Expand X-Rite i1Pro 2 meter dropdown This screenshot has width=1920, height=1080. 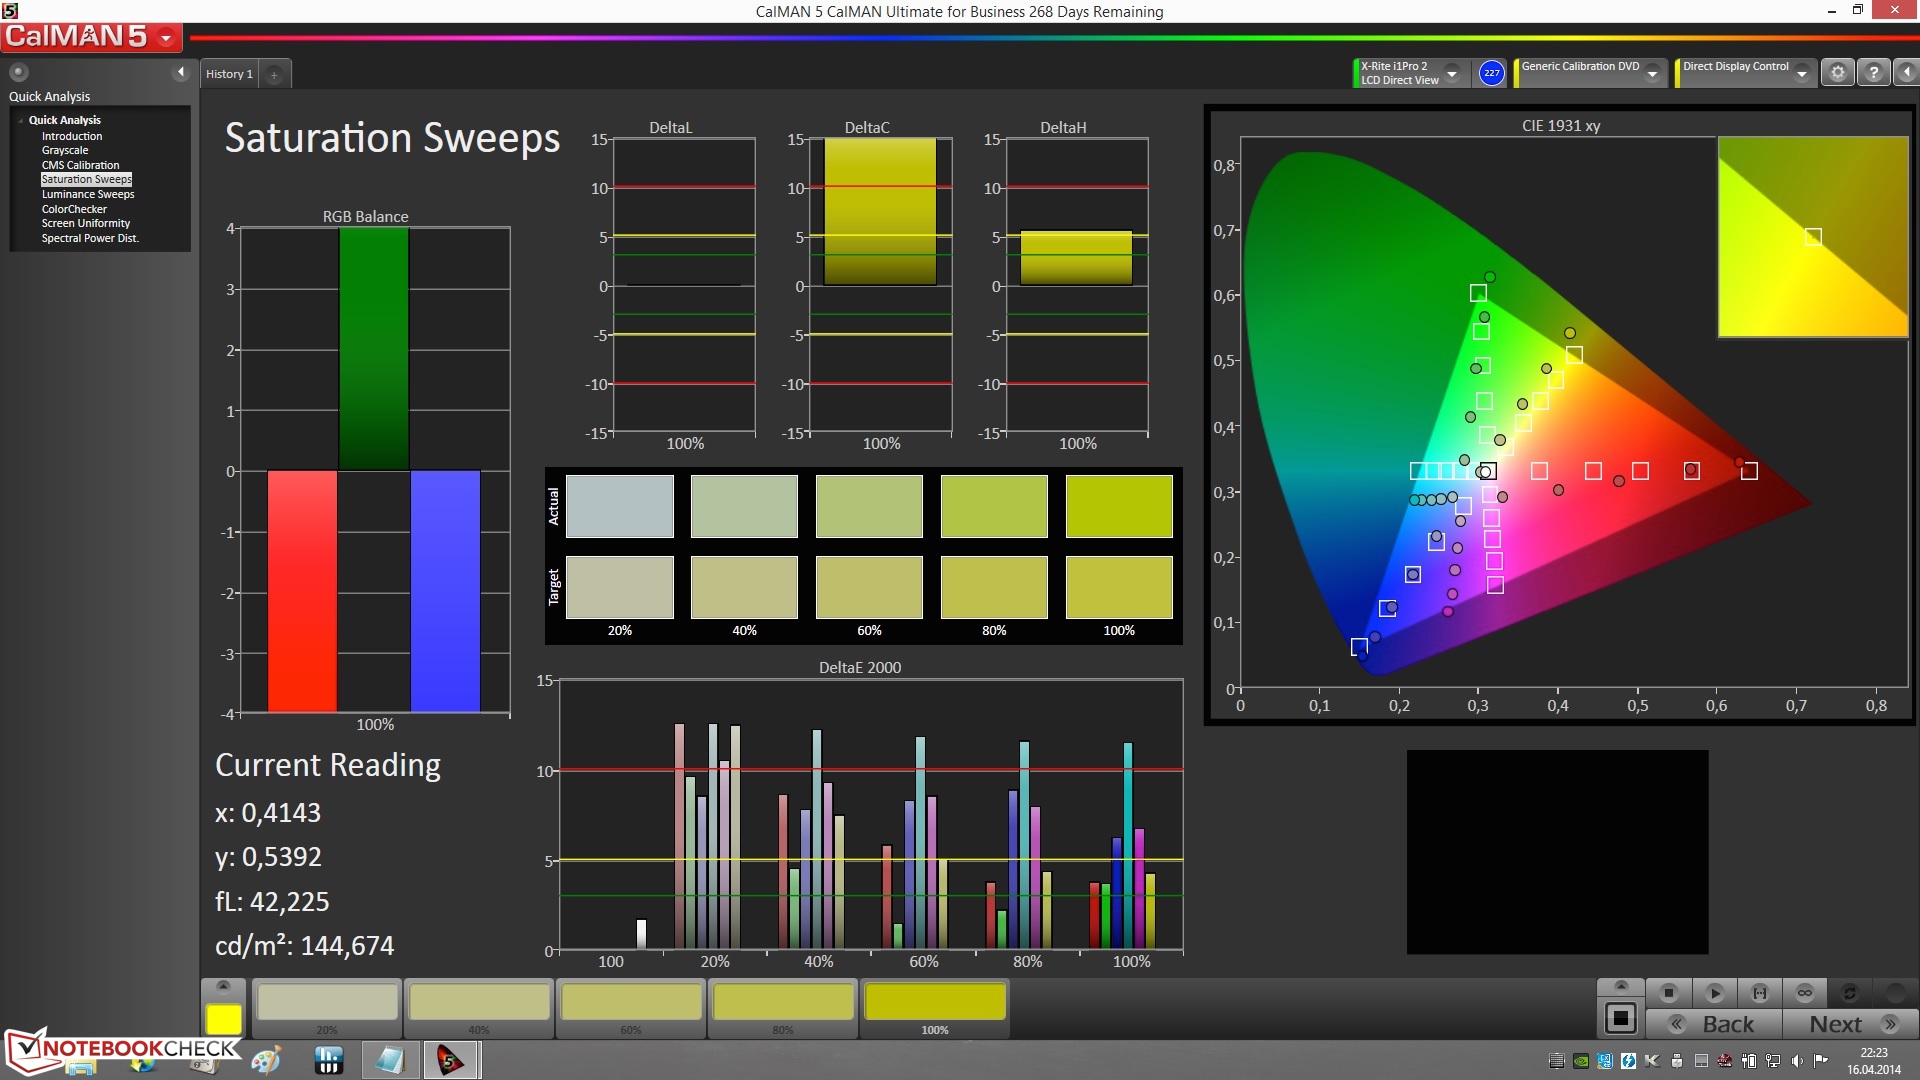coord(1452,74)
